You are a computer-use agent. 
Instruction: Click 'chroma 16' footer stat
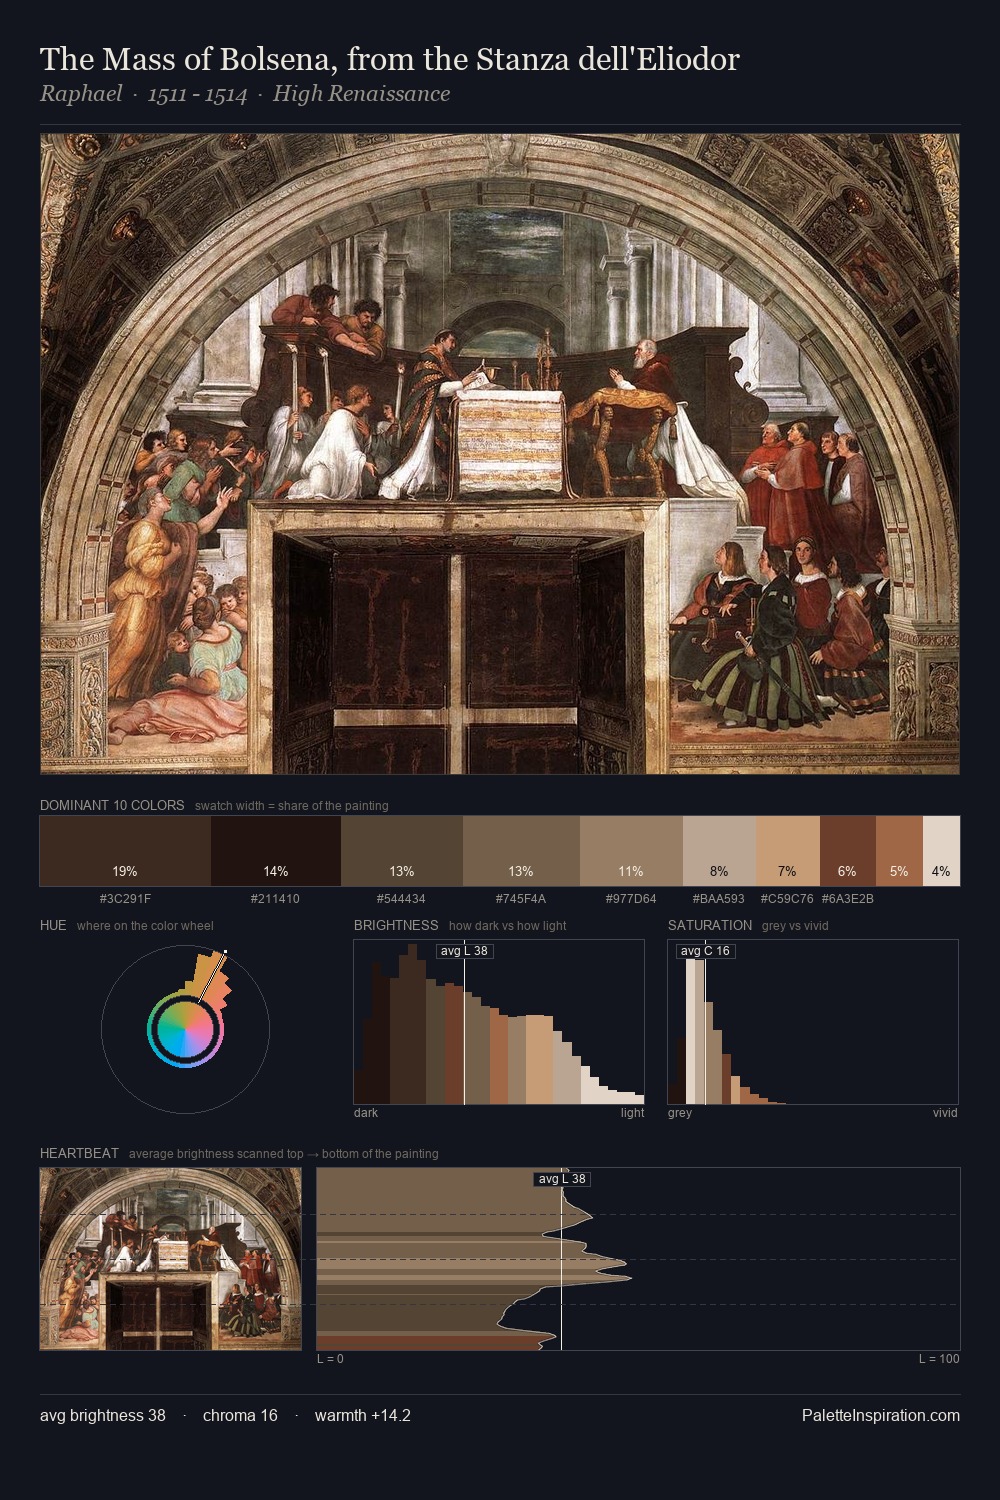(240, 1415)
